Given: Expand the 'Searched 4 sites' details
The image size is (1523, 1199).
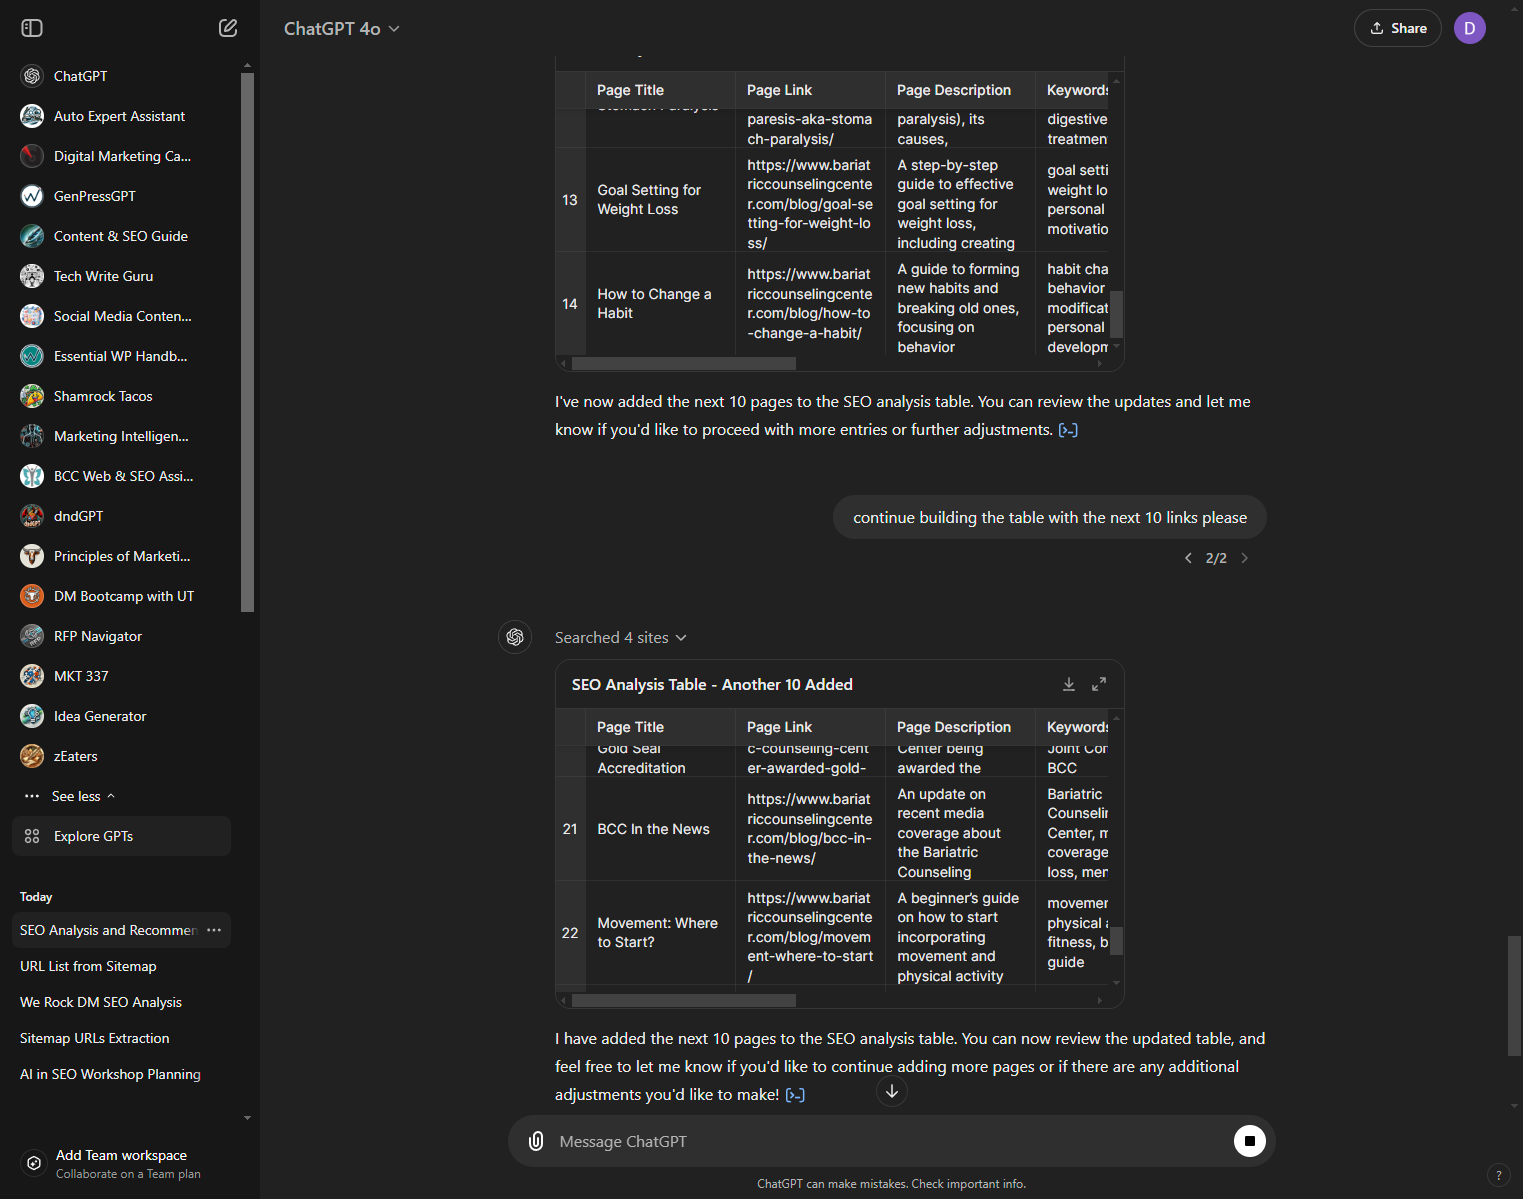Looking at the screenshot, I should pyautogui.click(x=621, y=638).
